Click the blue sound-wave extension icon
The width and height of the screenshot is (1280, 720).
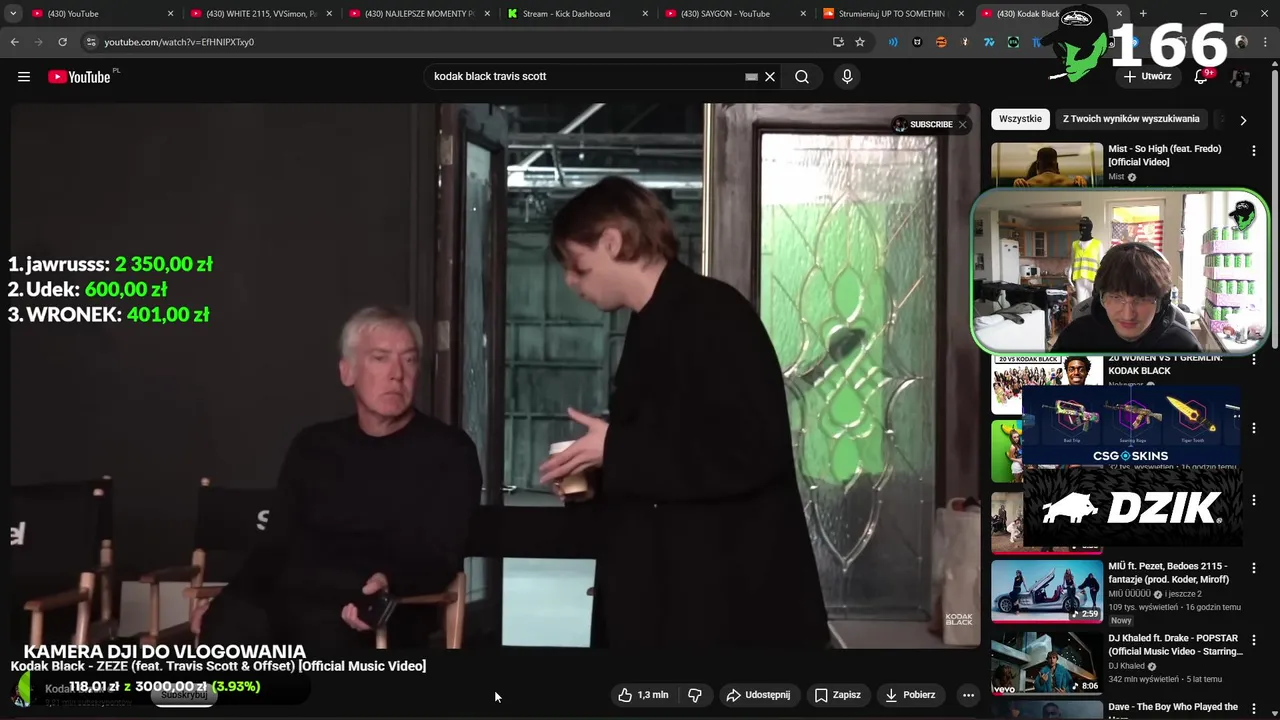[893, 42]
